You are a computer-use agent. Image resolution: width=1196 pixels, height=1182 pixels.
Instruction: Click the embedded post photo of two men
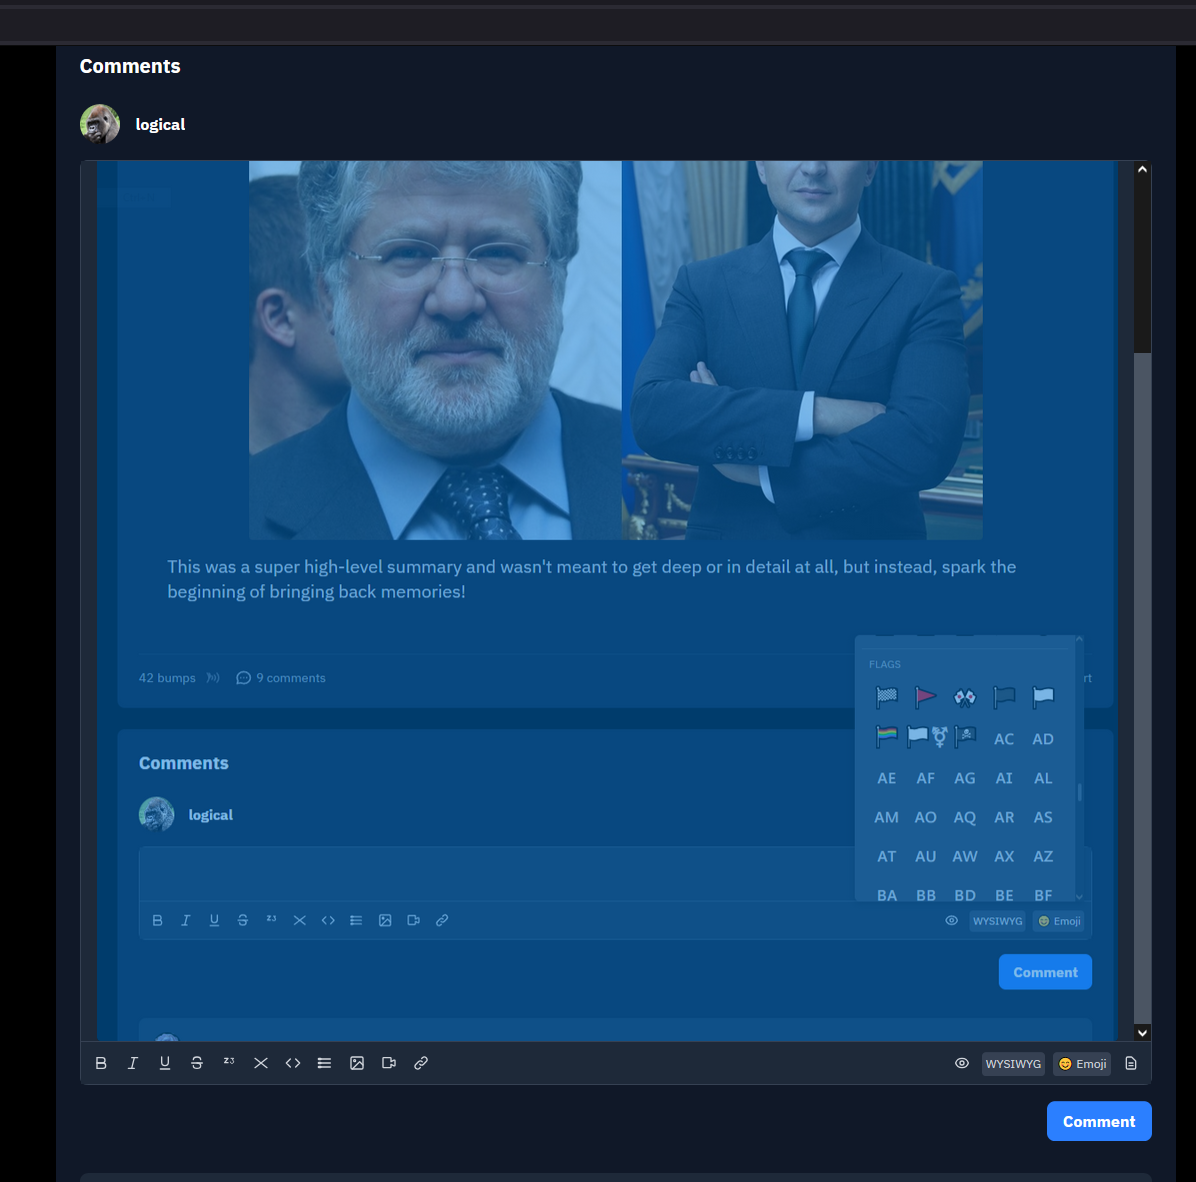pyautogui.click(x=616, y=350)
